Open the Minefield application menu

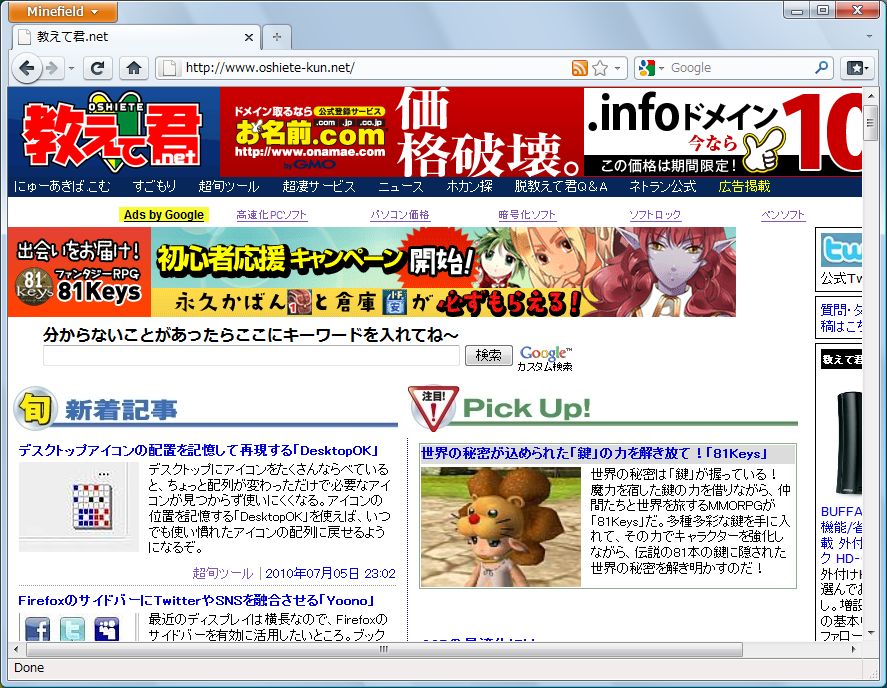(63, 11)
